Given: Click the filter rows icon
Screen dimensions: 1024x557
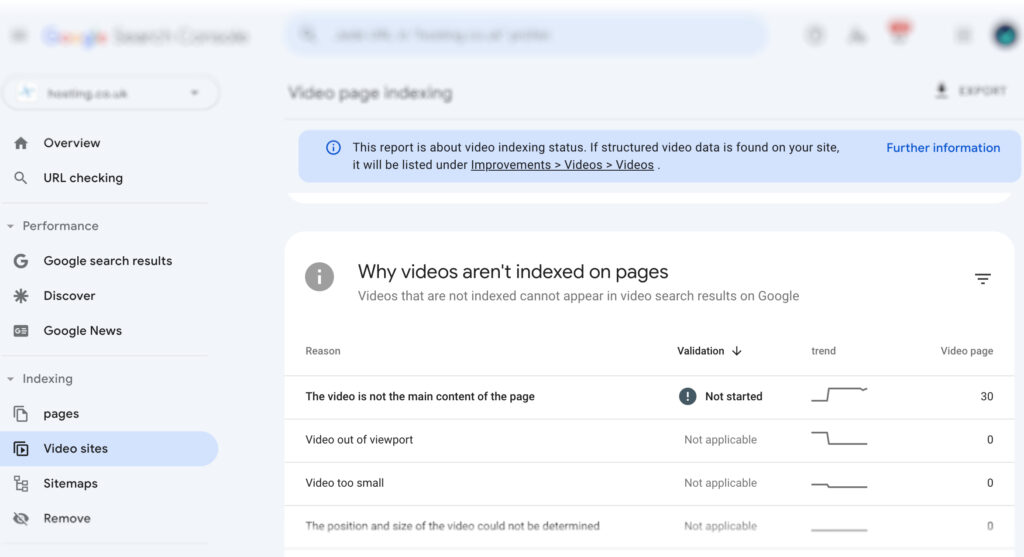Looking at the screenshot, I should click(x=982, y=279).
